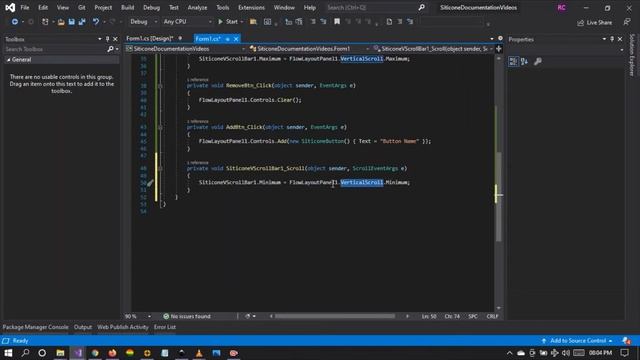Switch to Form1.cs [Design] tab

click(149, 38)
